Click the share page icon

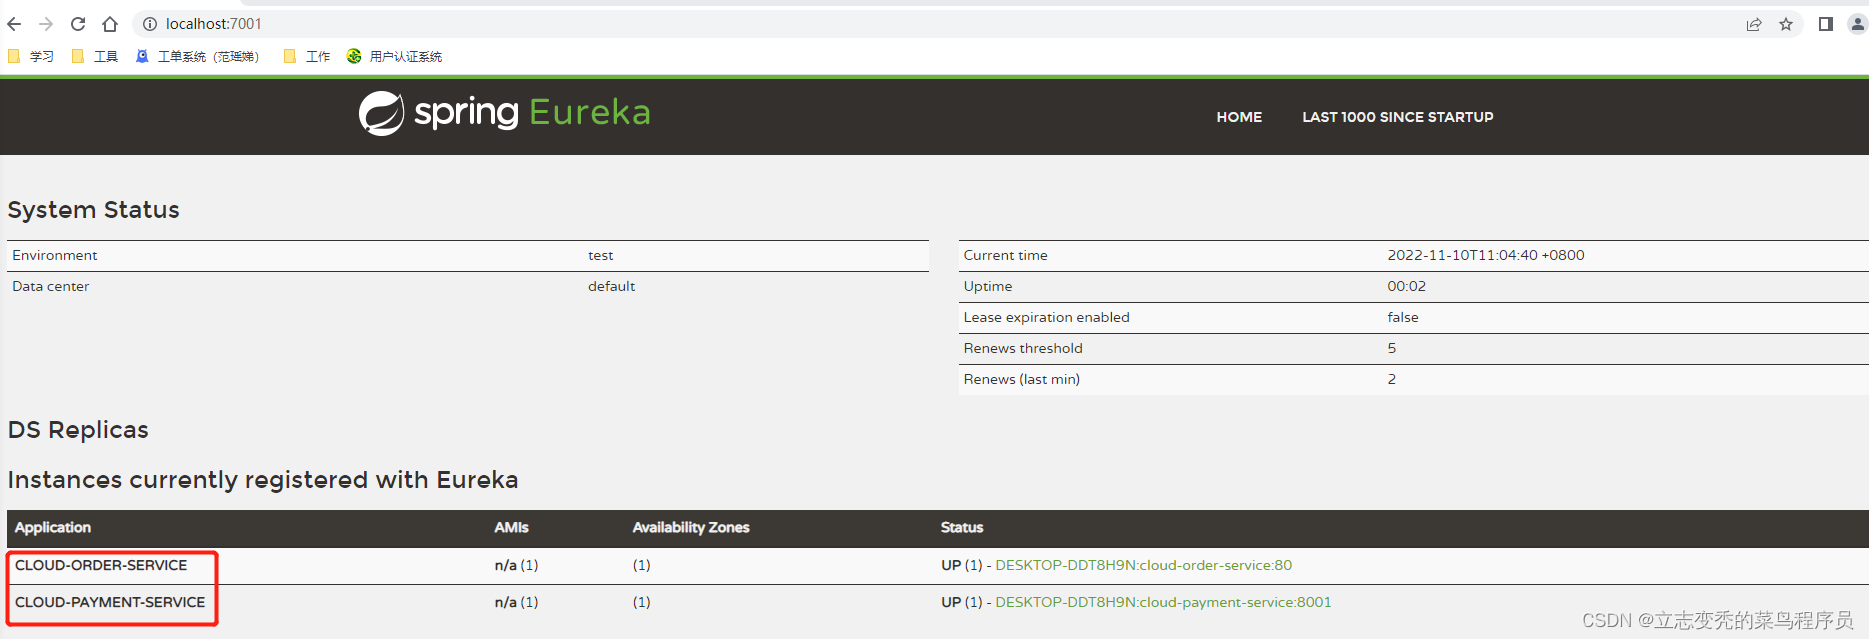click(1754, 24)
